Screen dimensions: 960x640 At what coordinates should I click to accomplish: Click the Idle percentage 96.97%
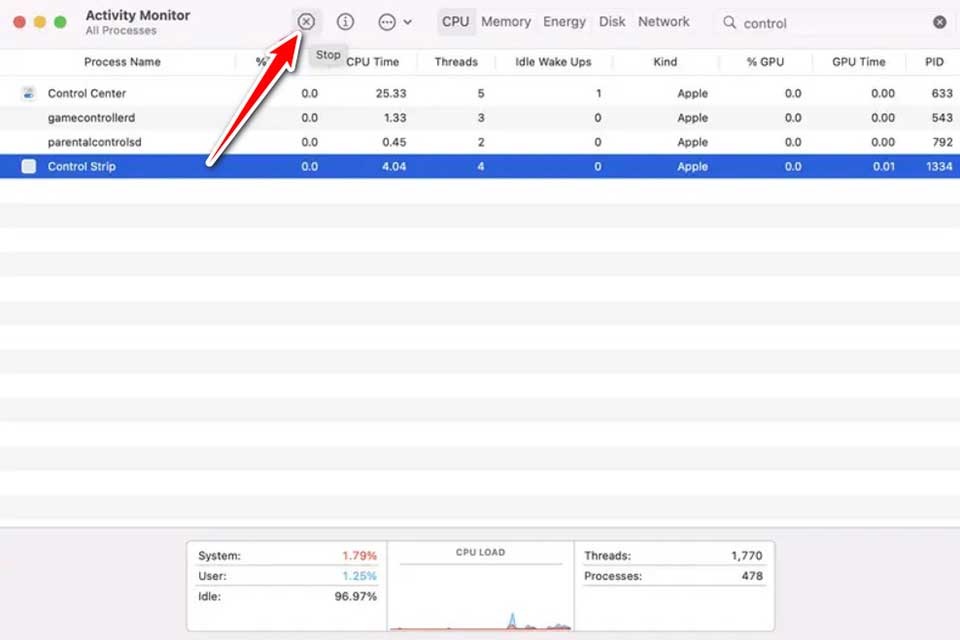point(356,597)
